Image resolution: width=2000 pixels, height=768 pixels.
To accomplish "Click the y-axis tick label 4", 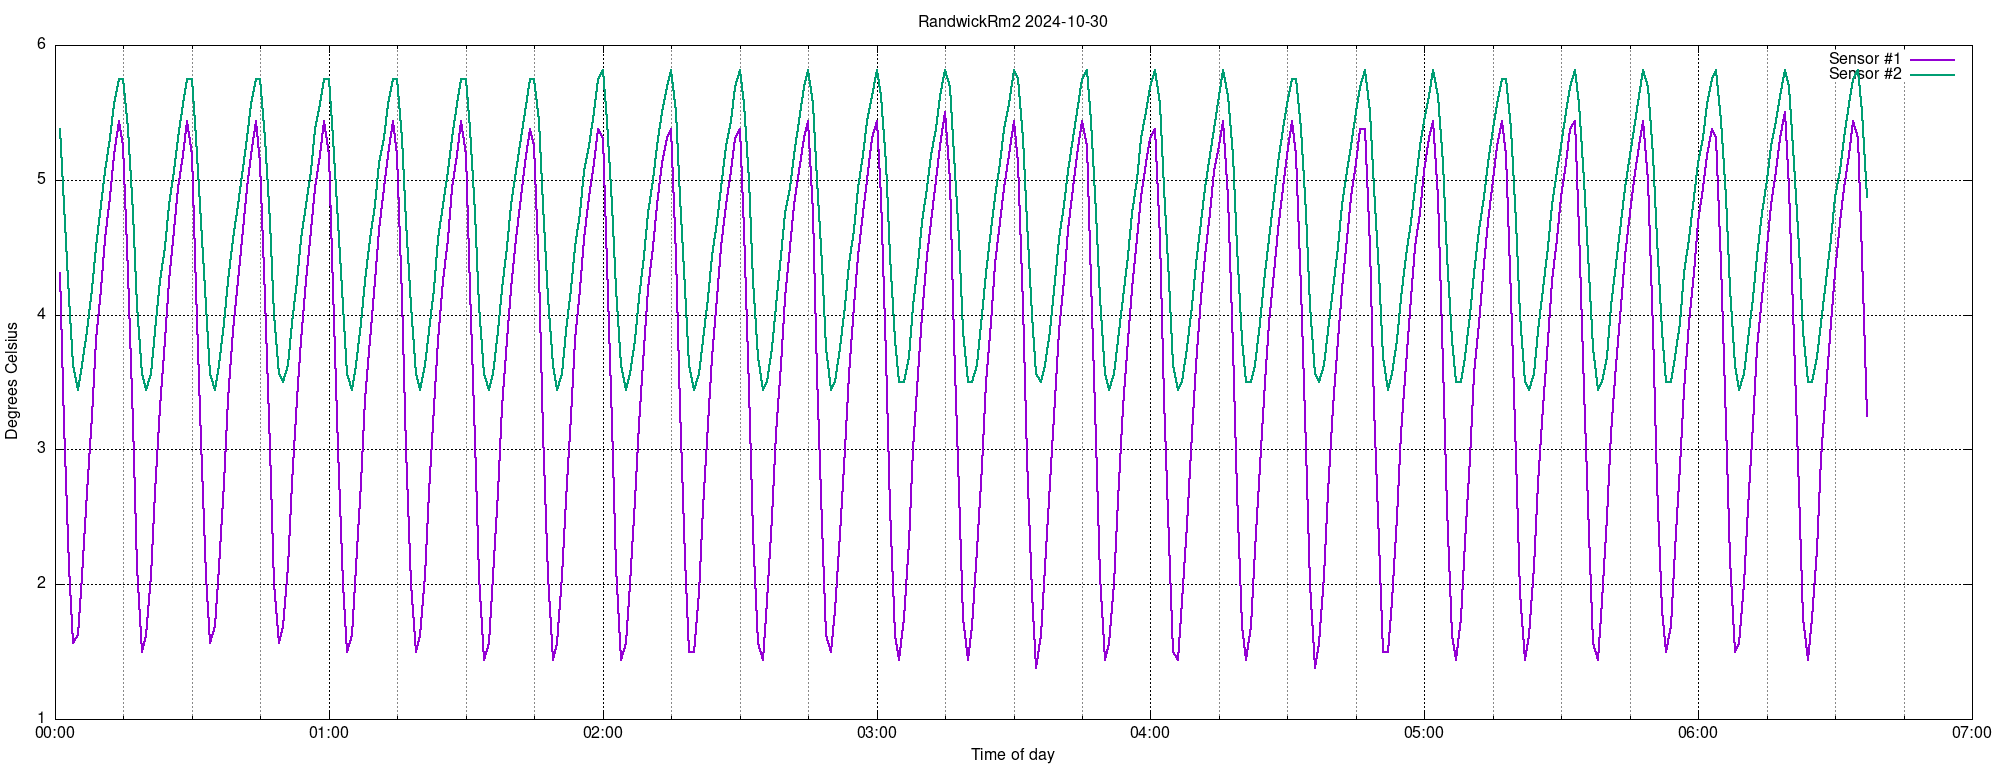I will click(41, 315).
